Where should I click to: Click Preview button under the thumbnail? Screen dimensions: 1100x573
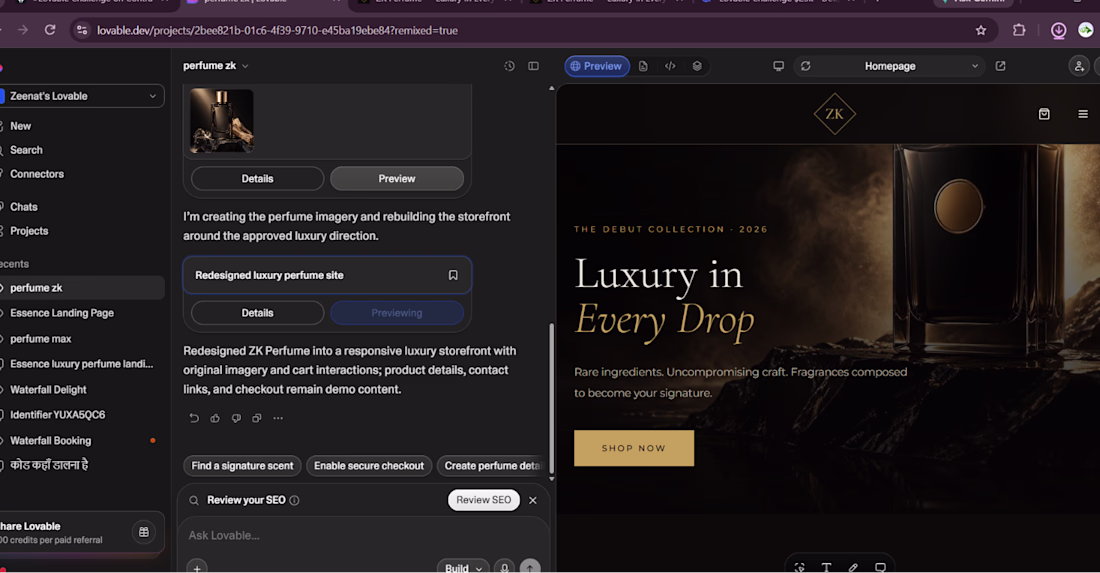(397, 179)
